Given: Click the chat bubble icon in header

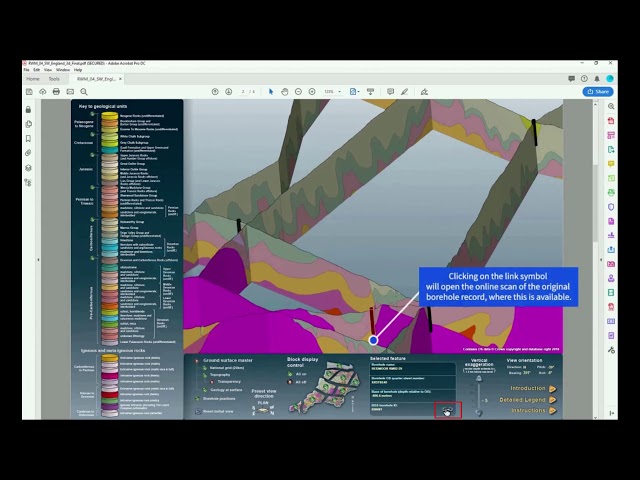Looking at the screenshot, I should click(x=571, y=79).
